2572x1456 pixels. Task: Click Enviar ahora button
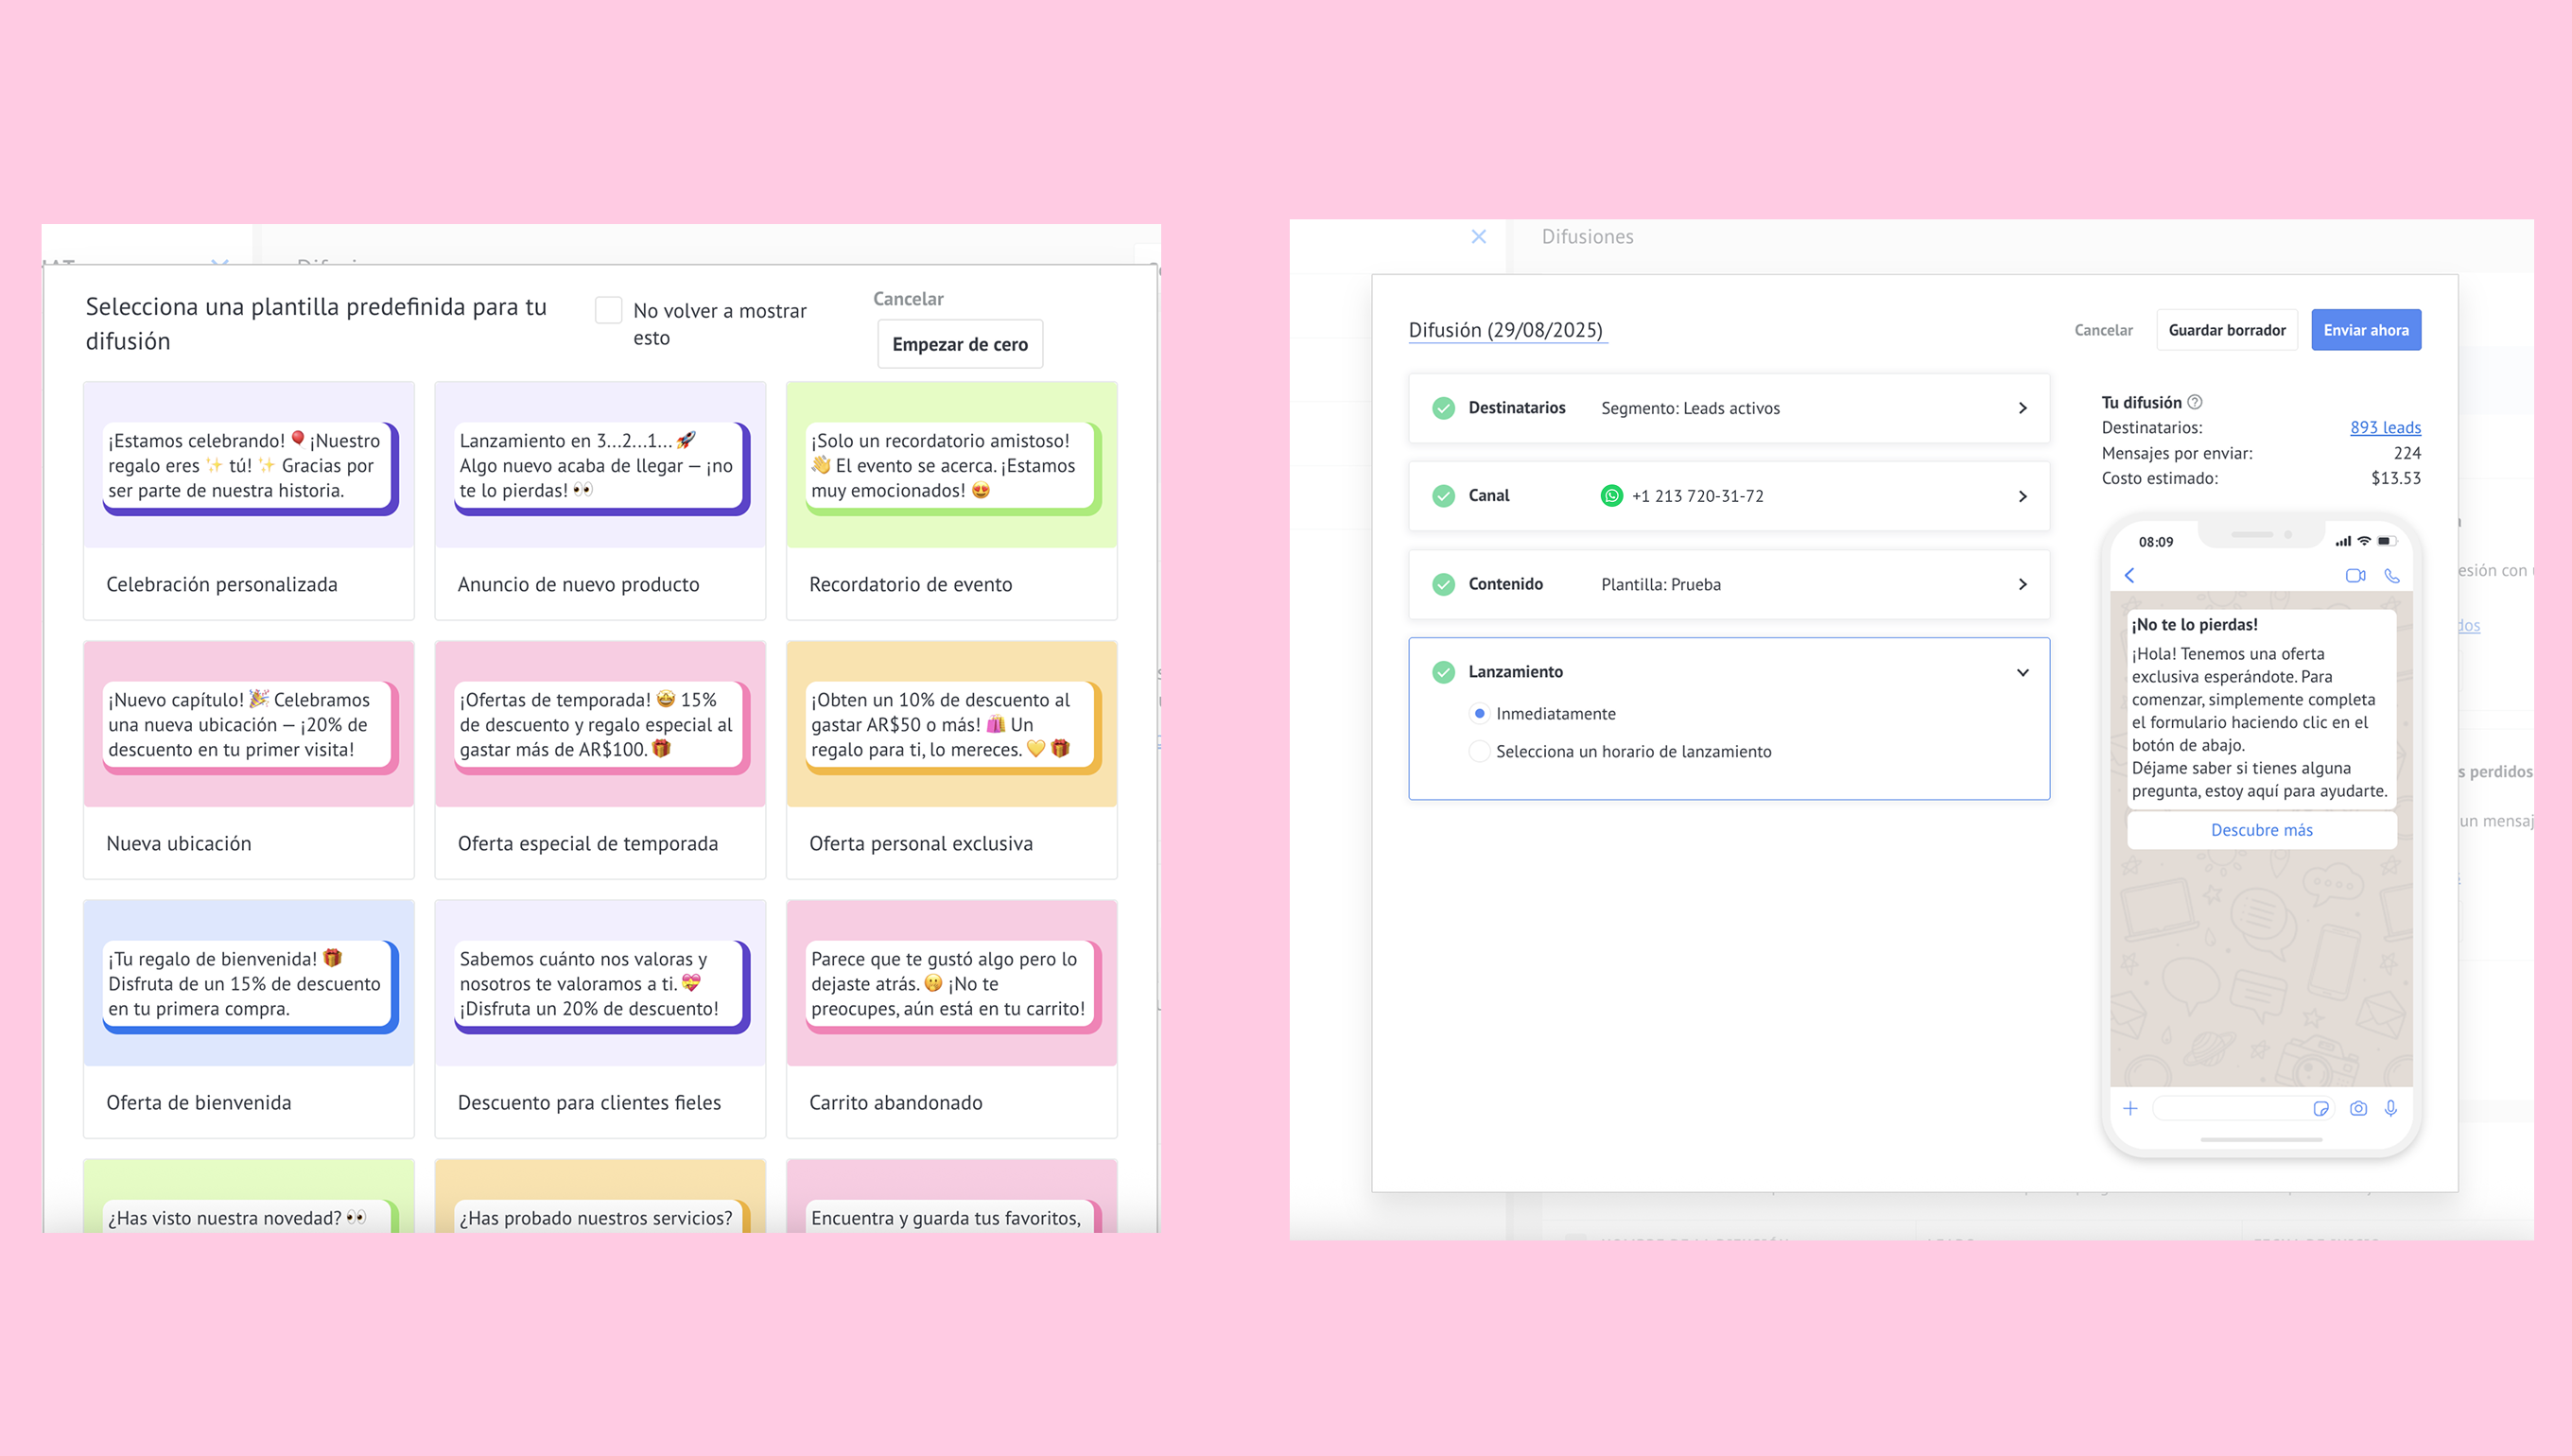pos(2365,330)
